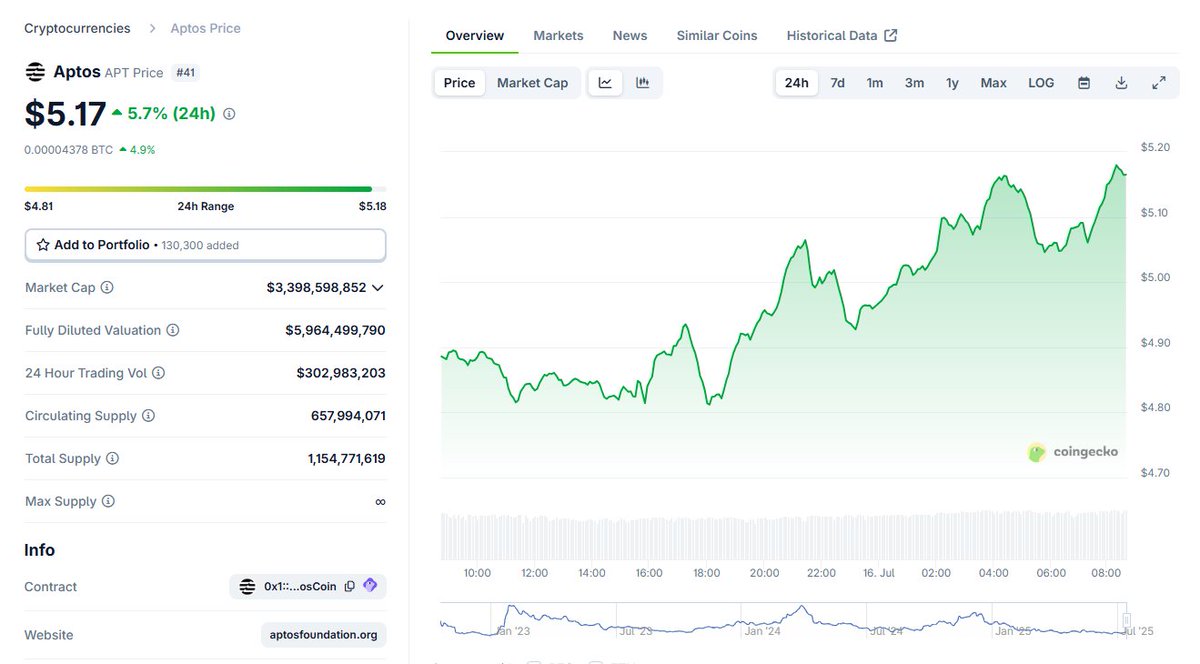The width and height of the screenshot is (1200, 664).
Task: Click the $5,964,499,790 valuation value
Action: point(335,330)
